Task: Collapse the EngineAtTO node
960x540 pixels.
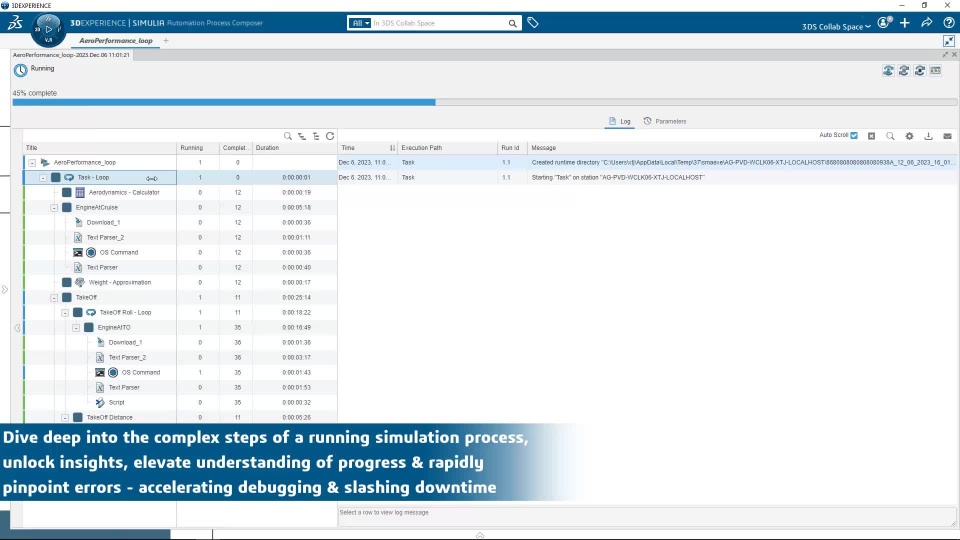Action: 76,328
